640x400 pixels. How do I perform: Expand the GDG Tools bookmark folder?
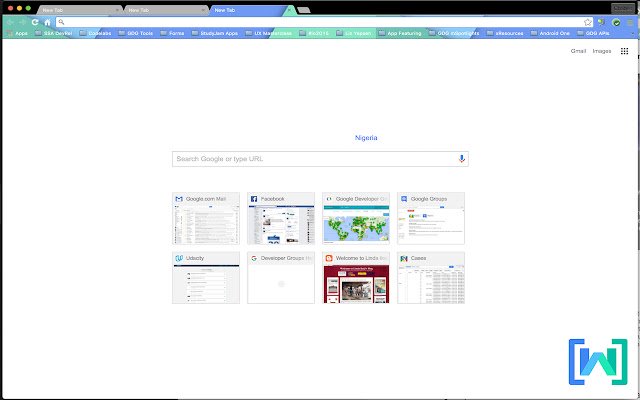pos(136,33)
